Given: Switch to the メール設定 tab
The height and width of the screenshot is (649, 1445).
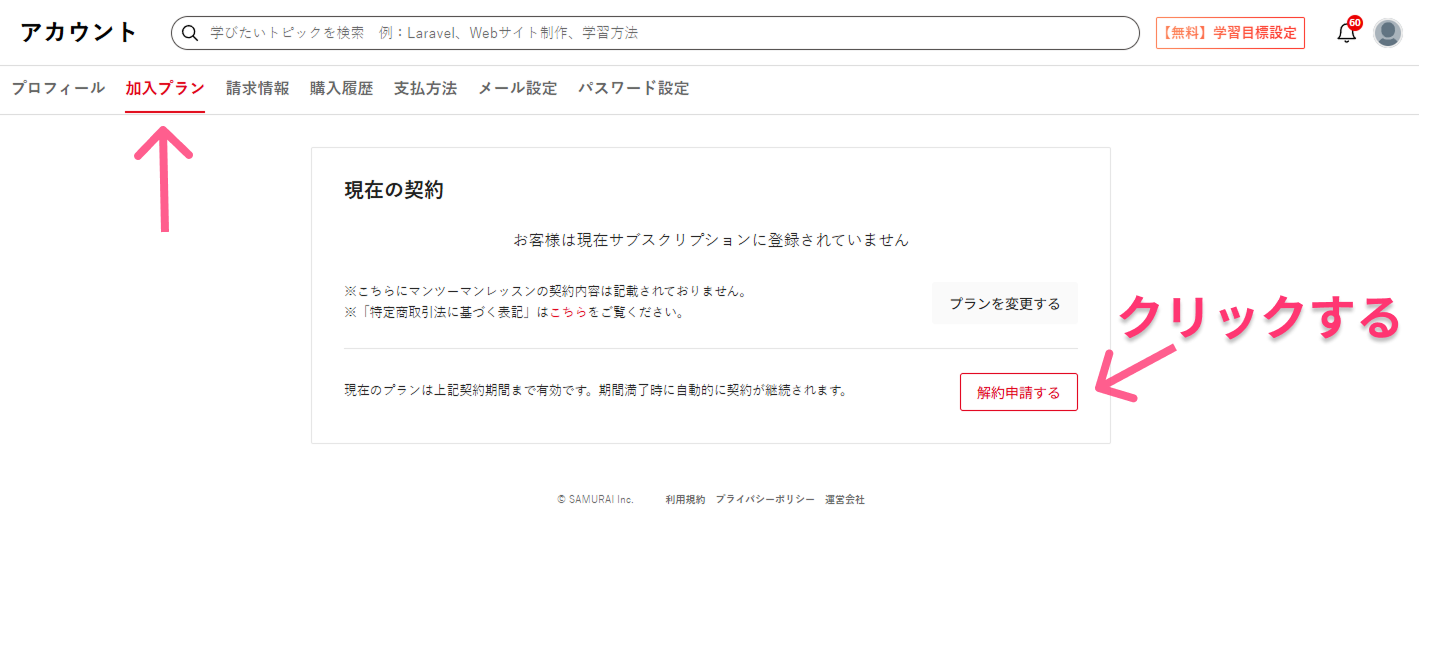Looking at the screenshot, I should point(517,88).
